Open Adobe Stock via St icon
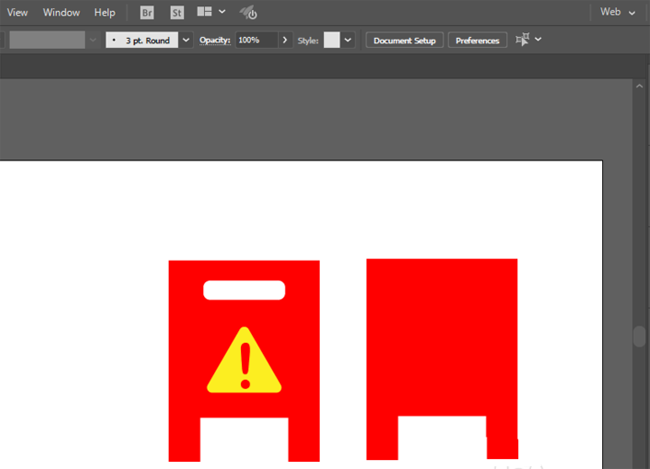The height and width of the screenshot is (469, 650). (177, 13)
